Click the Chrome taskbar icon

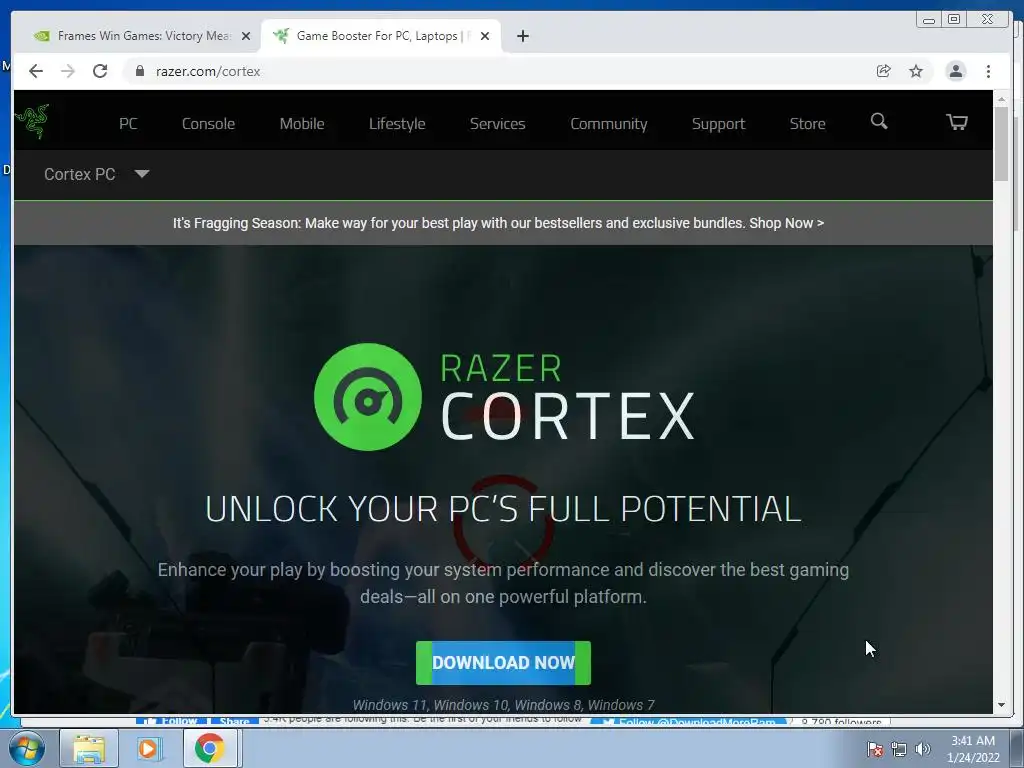tap(209, 748)
